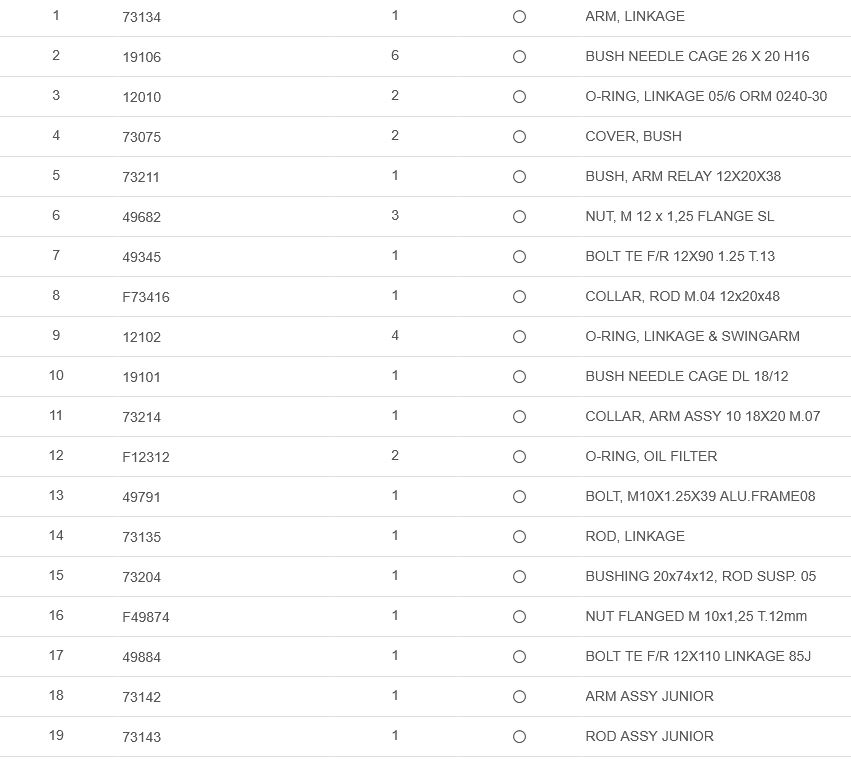Viewport: 851px width, 768px height.
Task: Click part number 73204
Action: pos(141,577)
